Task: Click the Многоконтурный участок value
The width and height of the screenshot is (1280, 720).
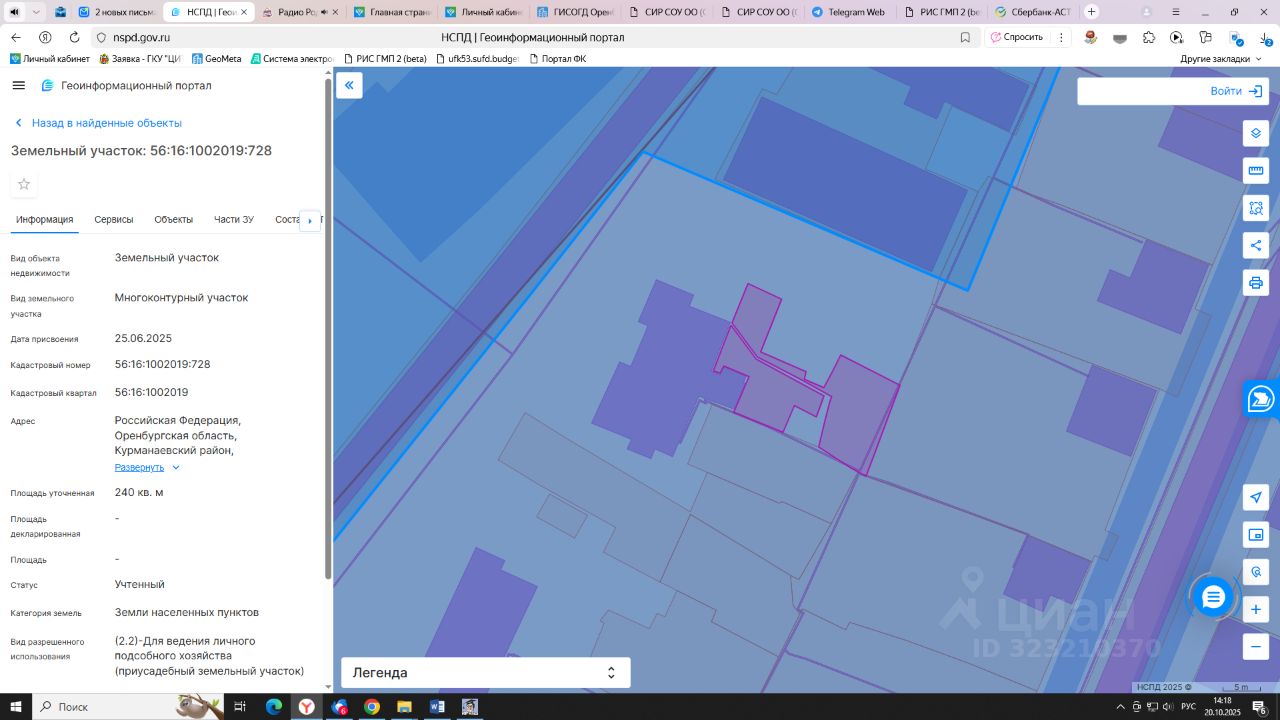Action: point(182,298)
